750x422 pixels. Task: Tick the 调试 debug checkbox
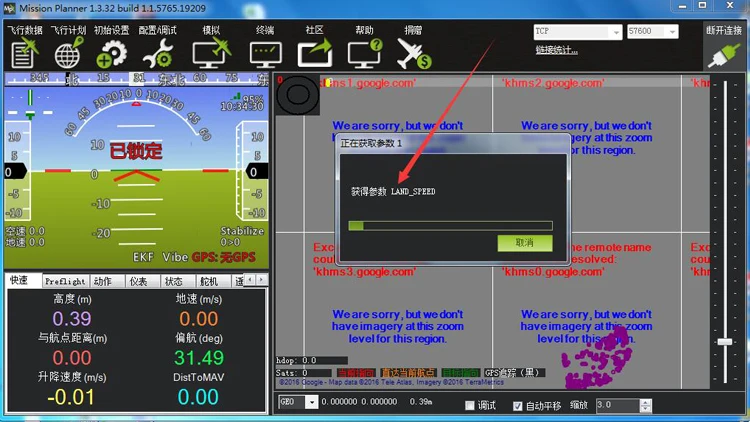point(469,405)
